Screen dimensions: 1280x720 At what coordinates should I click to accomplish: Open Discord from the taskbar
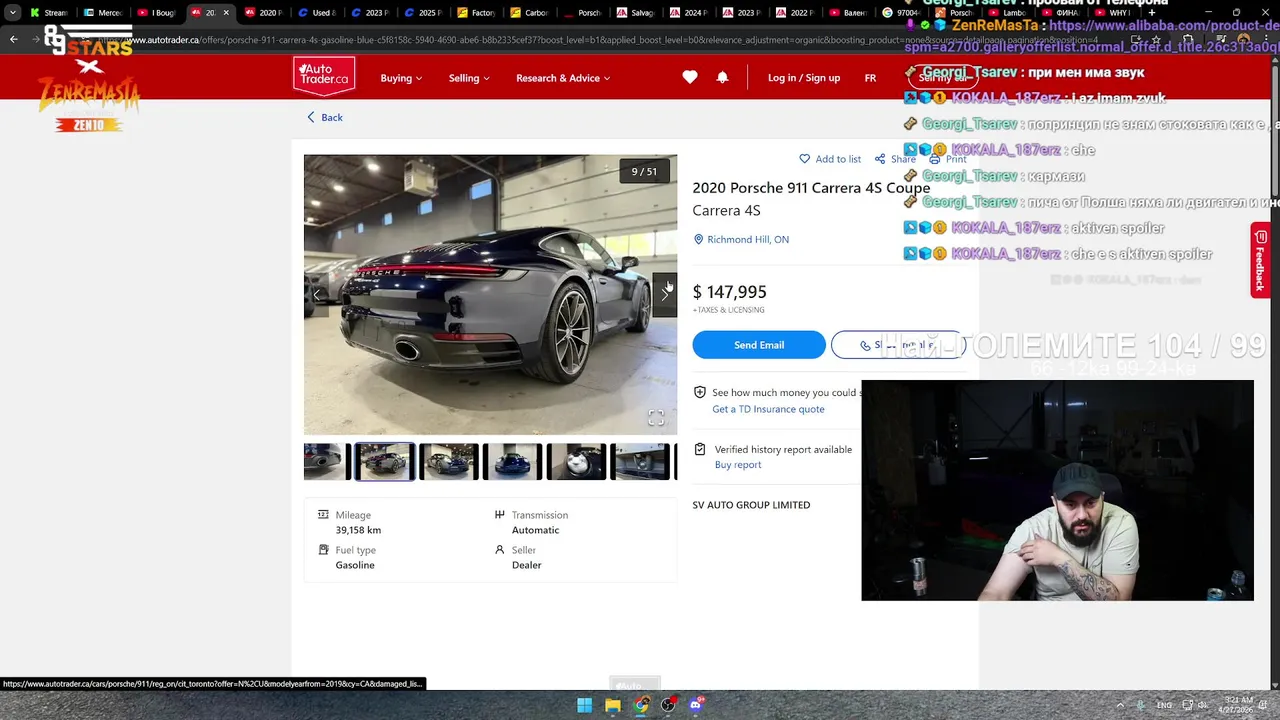point(696,705)
